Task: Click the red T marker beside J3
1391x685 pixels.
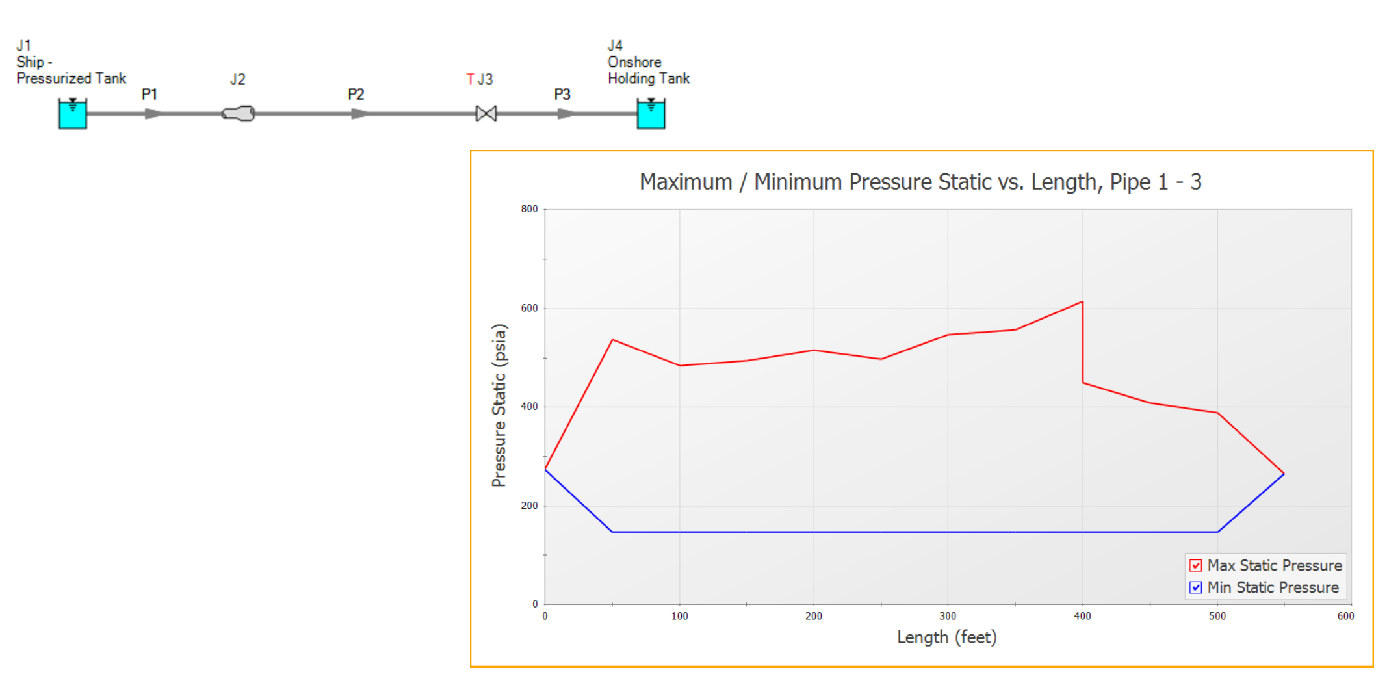Action: (470, 79)
